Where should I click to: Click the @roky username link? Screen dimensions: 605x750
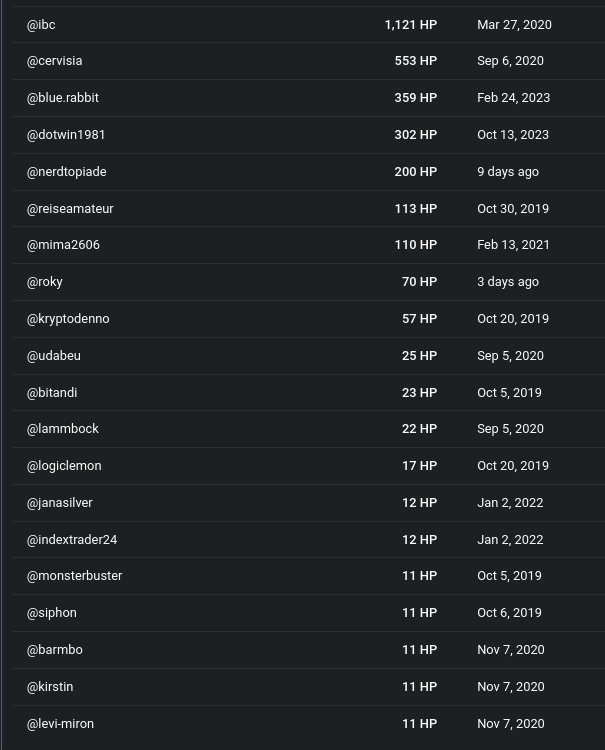pos(44,282)
